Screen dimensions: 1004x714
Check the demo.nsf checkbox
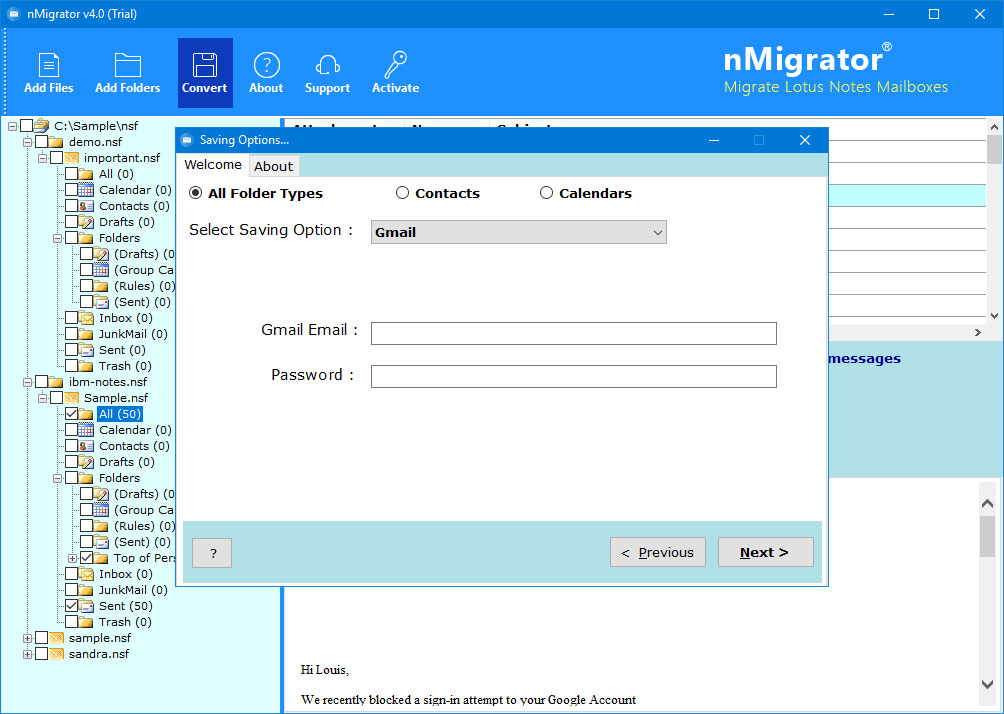click(x=41, y=142)
